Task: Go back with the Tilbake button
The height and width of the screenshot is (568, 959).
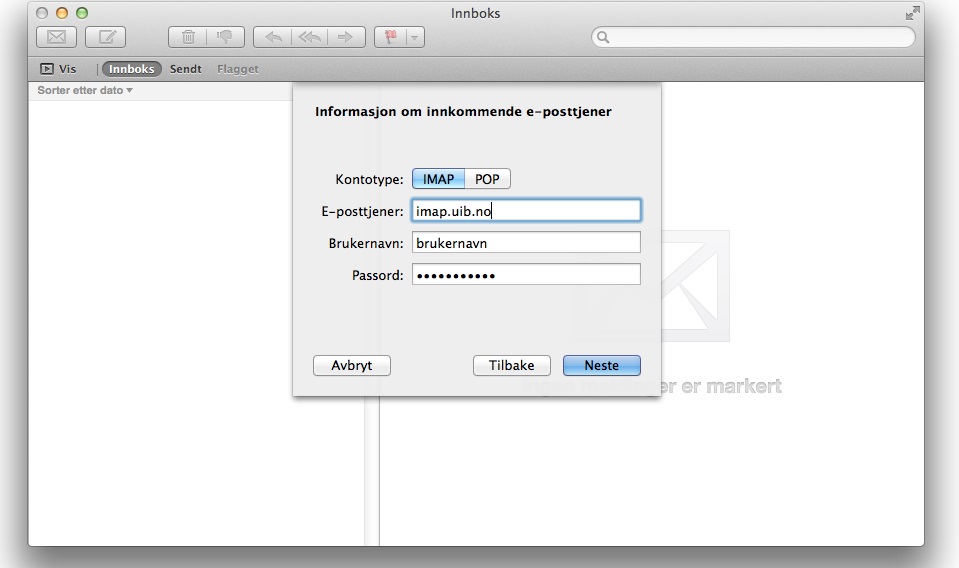Action: pyautogui.click(x=512, y=366)
